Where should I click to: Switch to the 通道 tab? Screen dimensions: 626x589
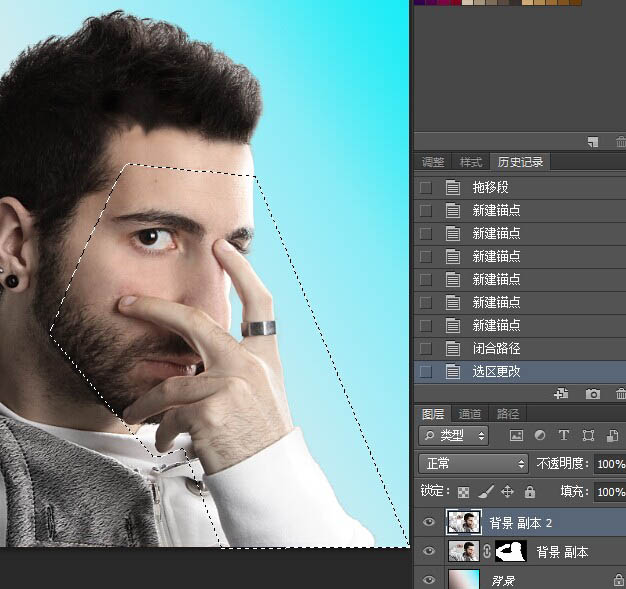470,414
